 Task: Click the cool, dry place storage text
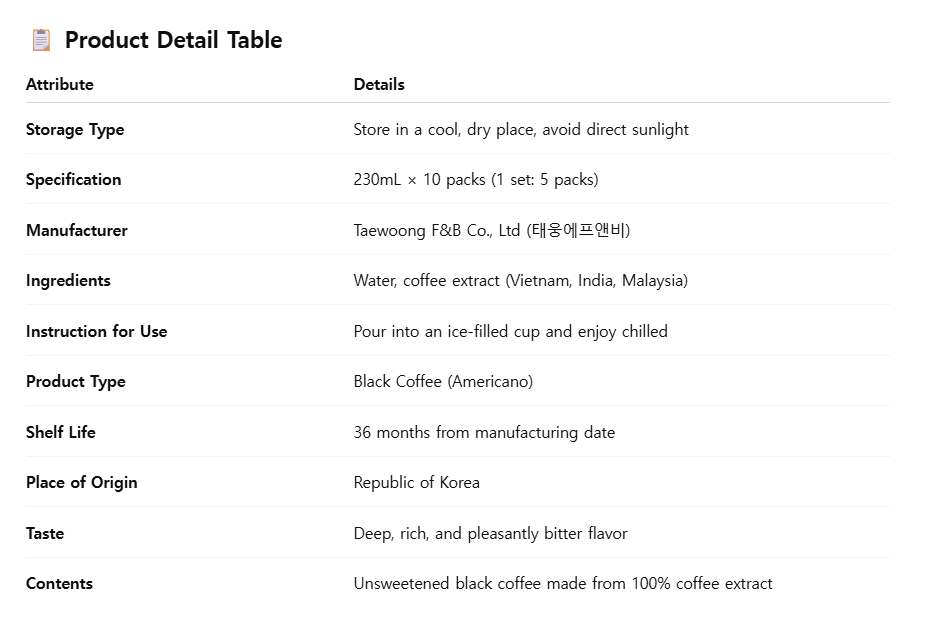pyautogui.click(x=521, y=129)
